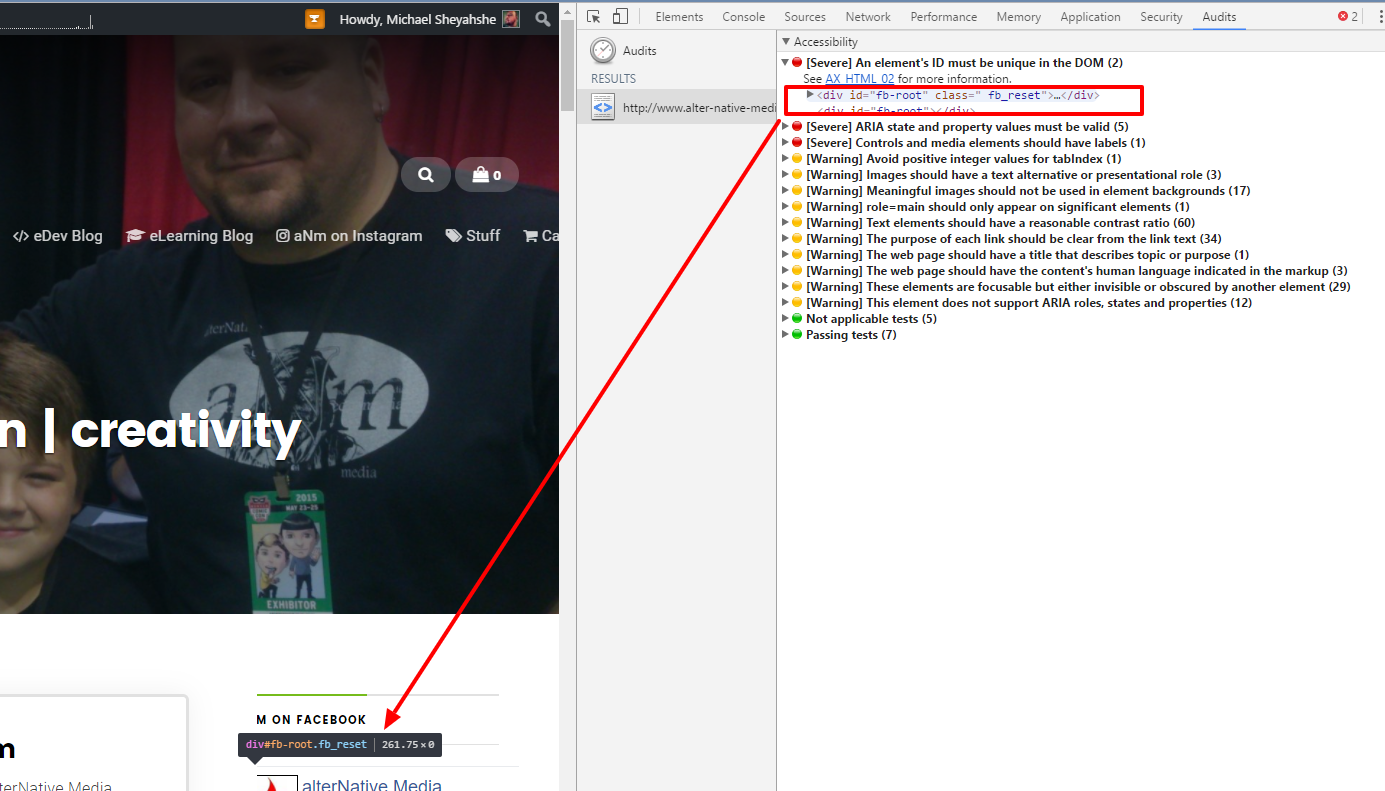
Task: Expand Passing tests
Action: 786,335
